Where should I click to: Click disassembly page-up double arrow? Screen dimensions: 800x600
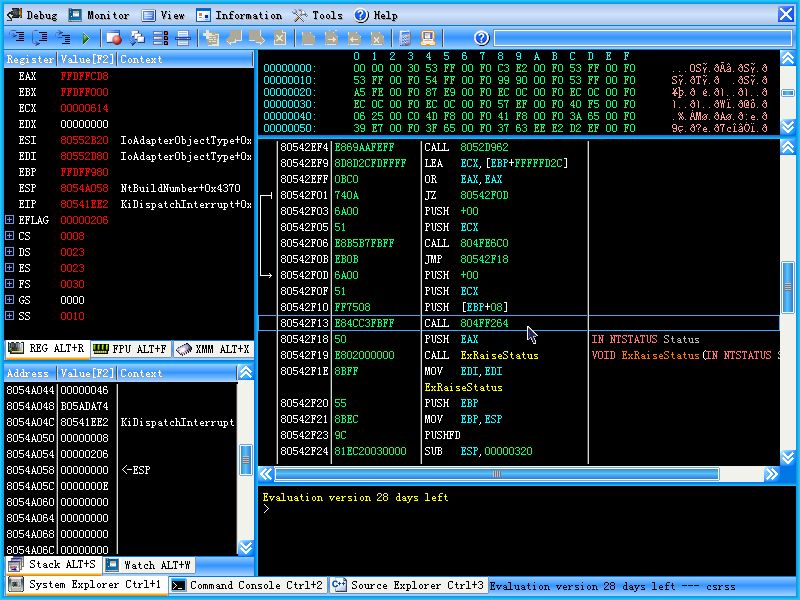(x=788, y=147)
